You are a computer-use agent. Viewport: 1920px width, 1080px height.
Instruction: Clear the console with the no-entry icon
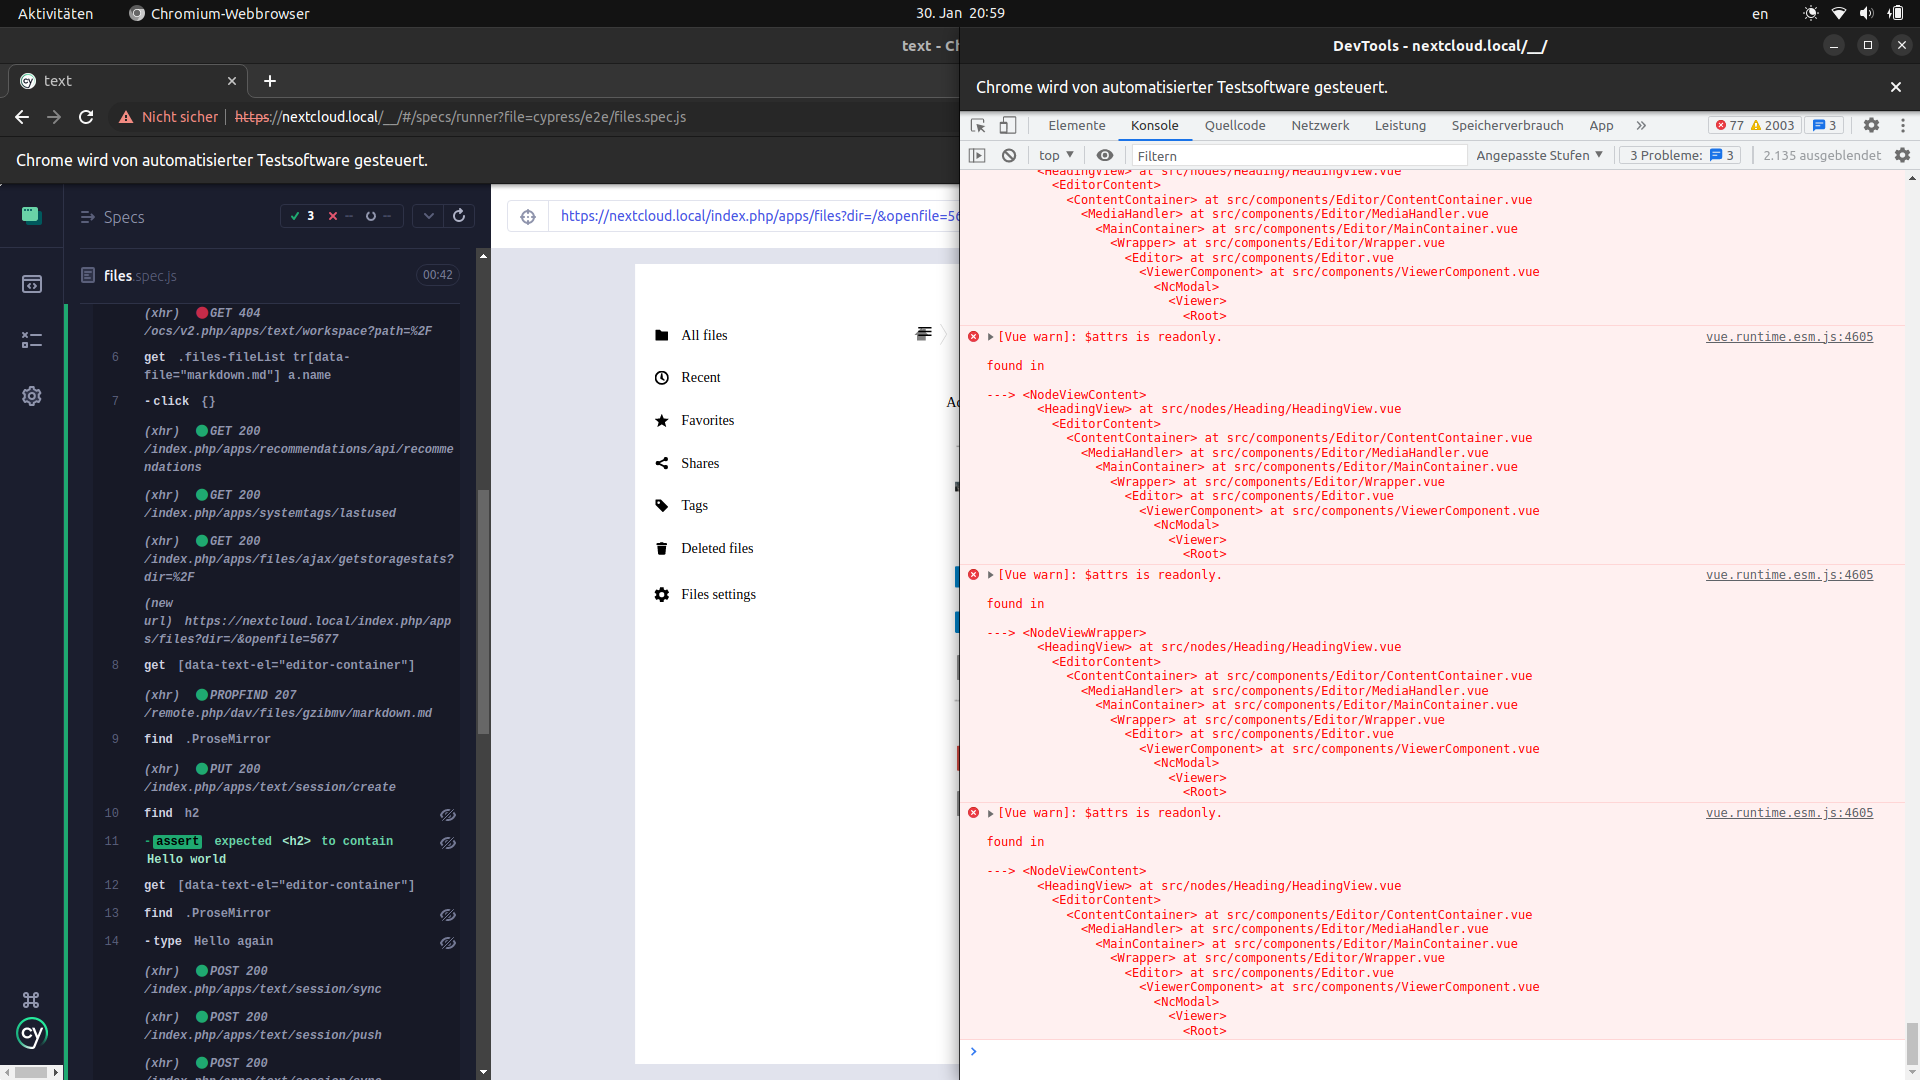pos(1009,155)
